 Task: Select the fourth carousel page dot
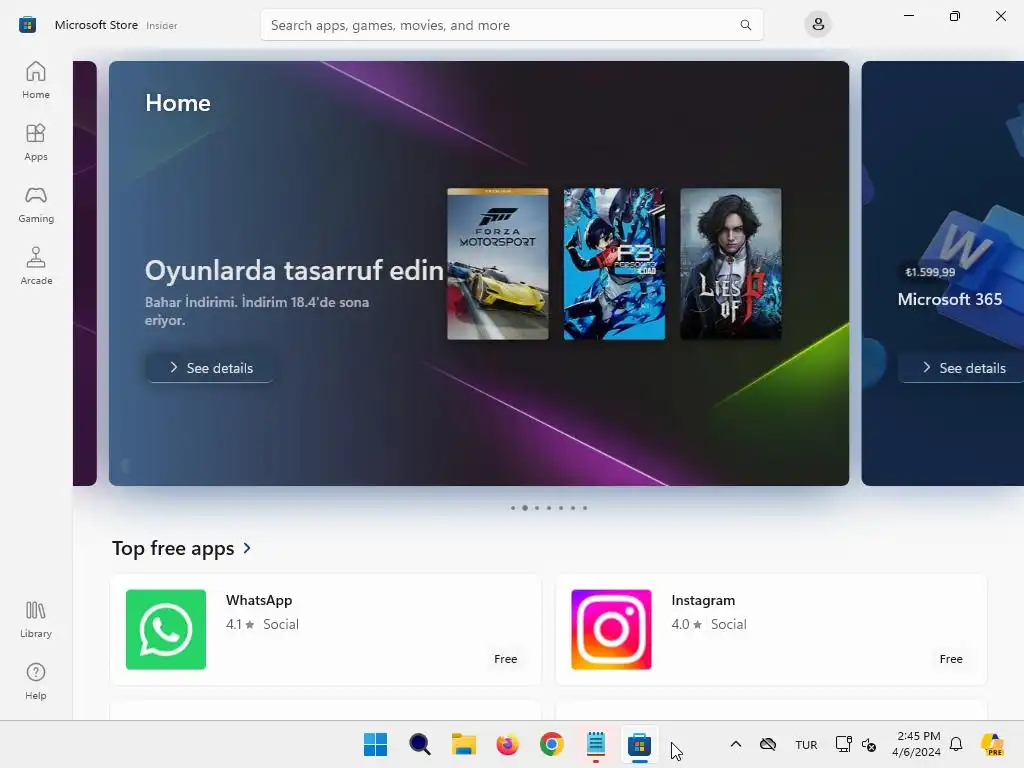(549, 507)
